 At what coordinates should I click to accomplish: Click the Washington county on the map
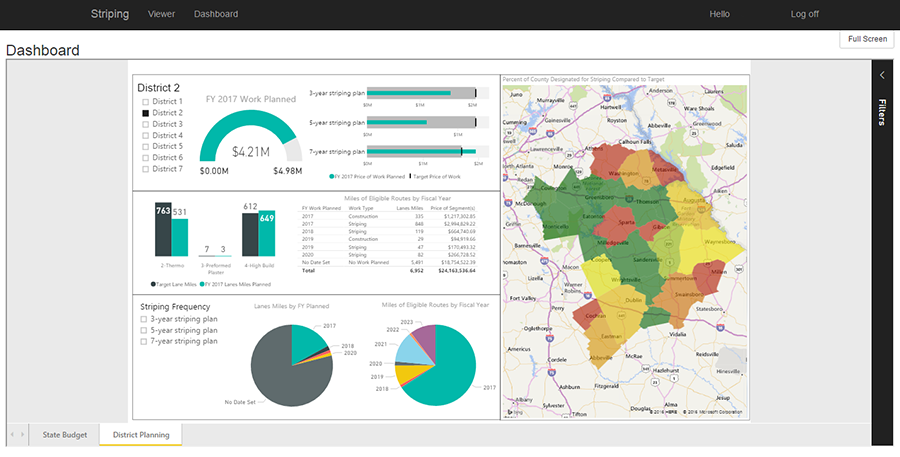coord(614,164)
